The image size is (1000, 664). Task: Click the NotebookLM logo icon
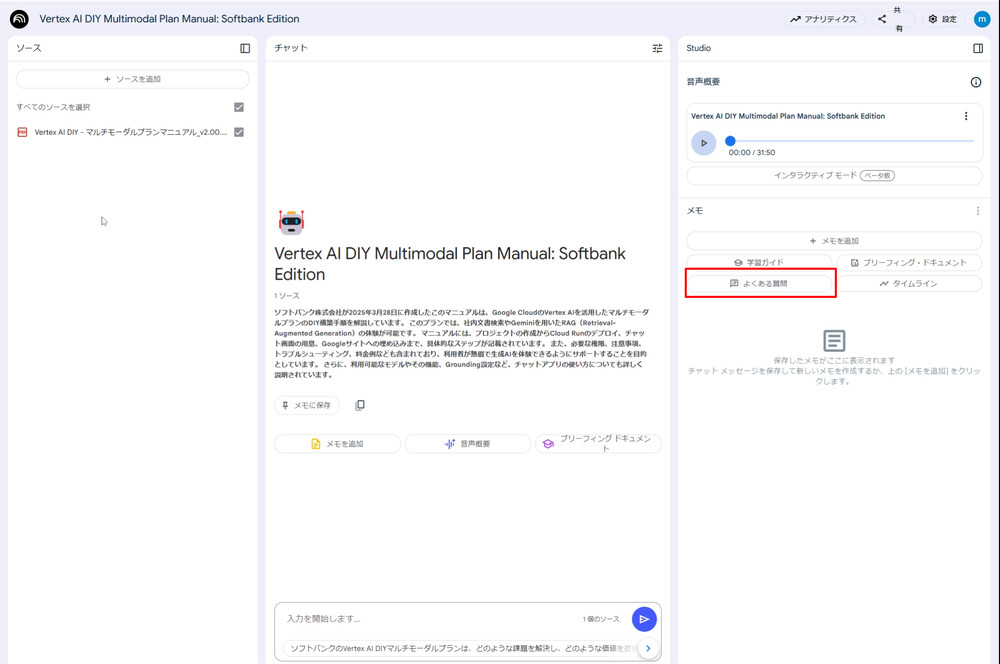(x=19, y=19)
